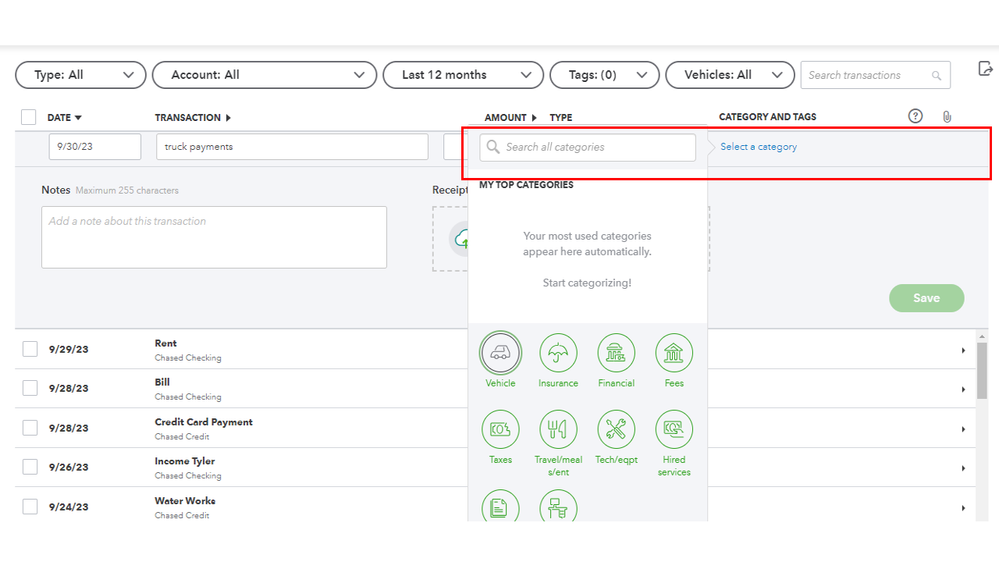Image resolution: width=999 pixels, height=562 pixels.
Task: Choose the Insurance category icon
Action: [x=558, y=353]
